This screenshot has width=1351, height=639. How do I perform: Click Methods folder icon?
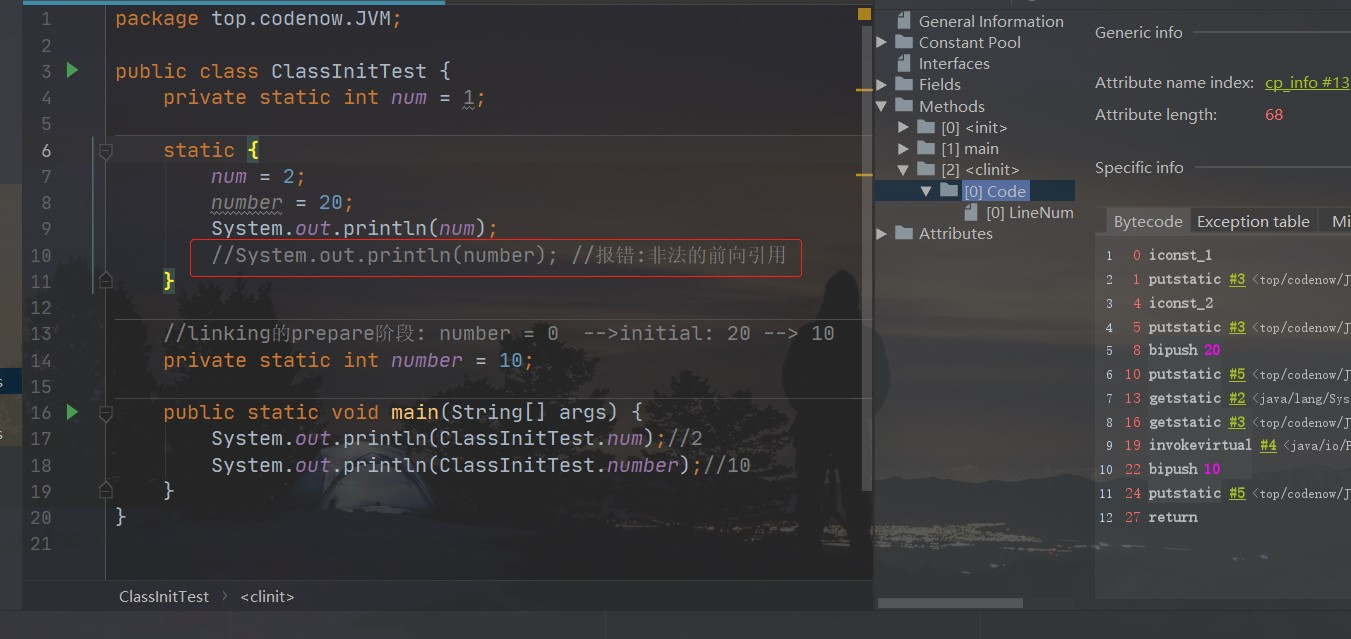904,106
